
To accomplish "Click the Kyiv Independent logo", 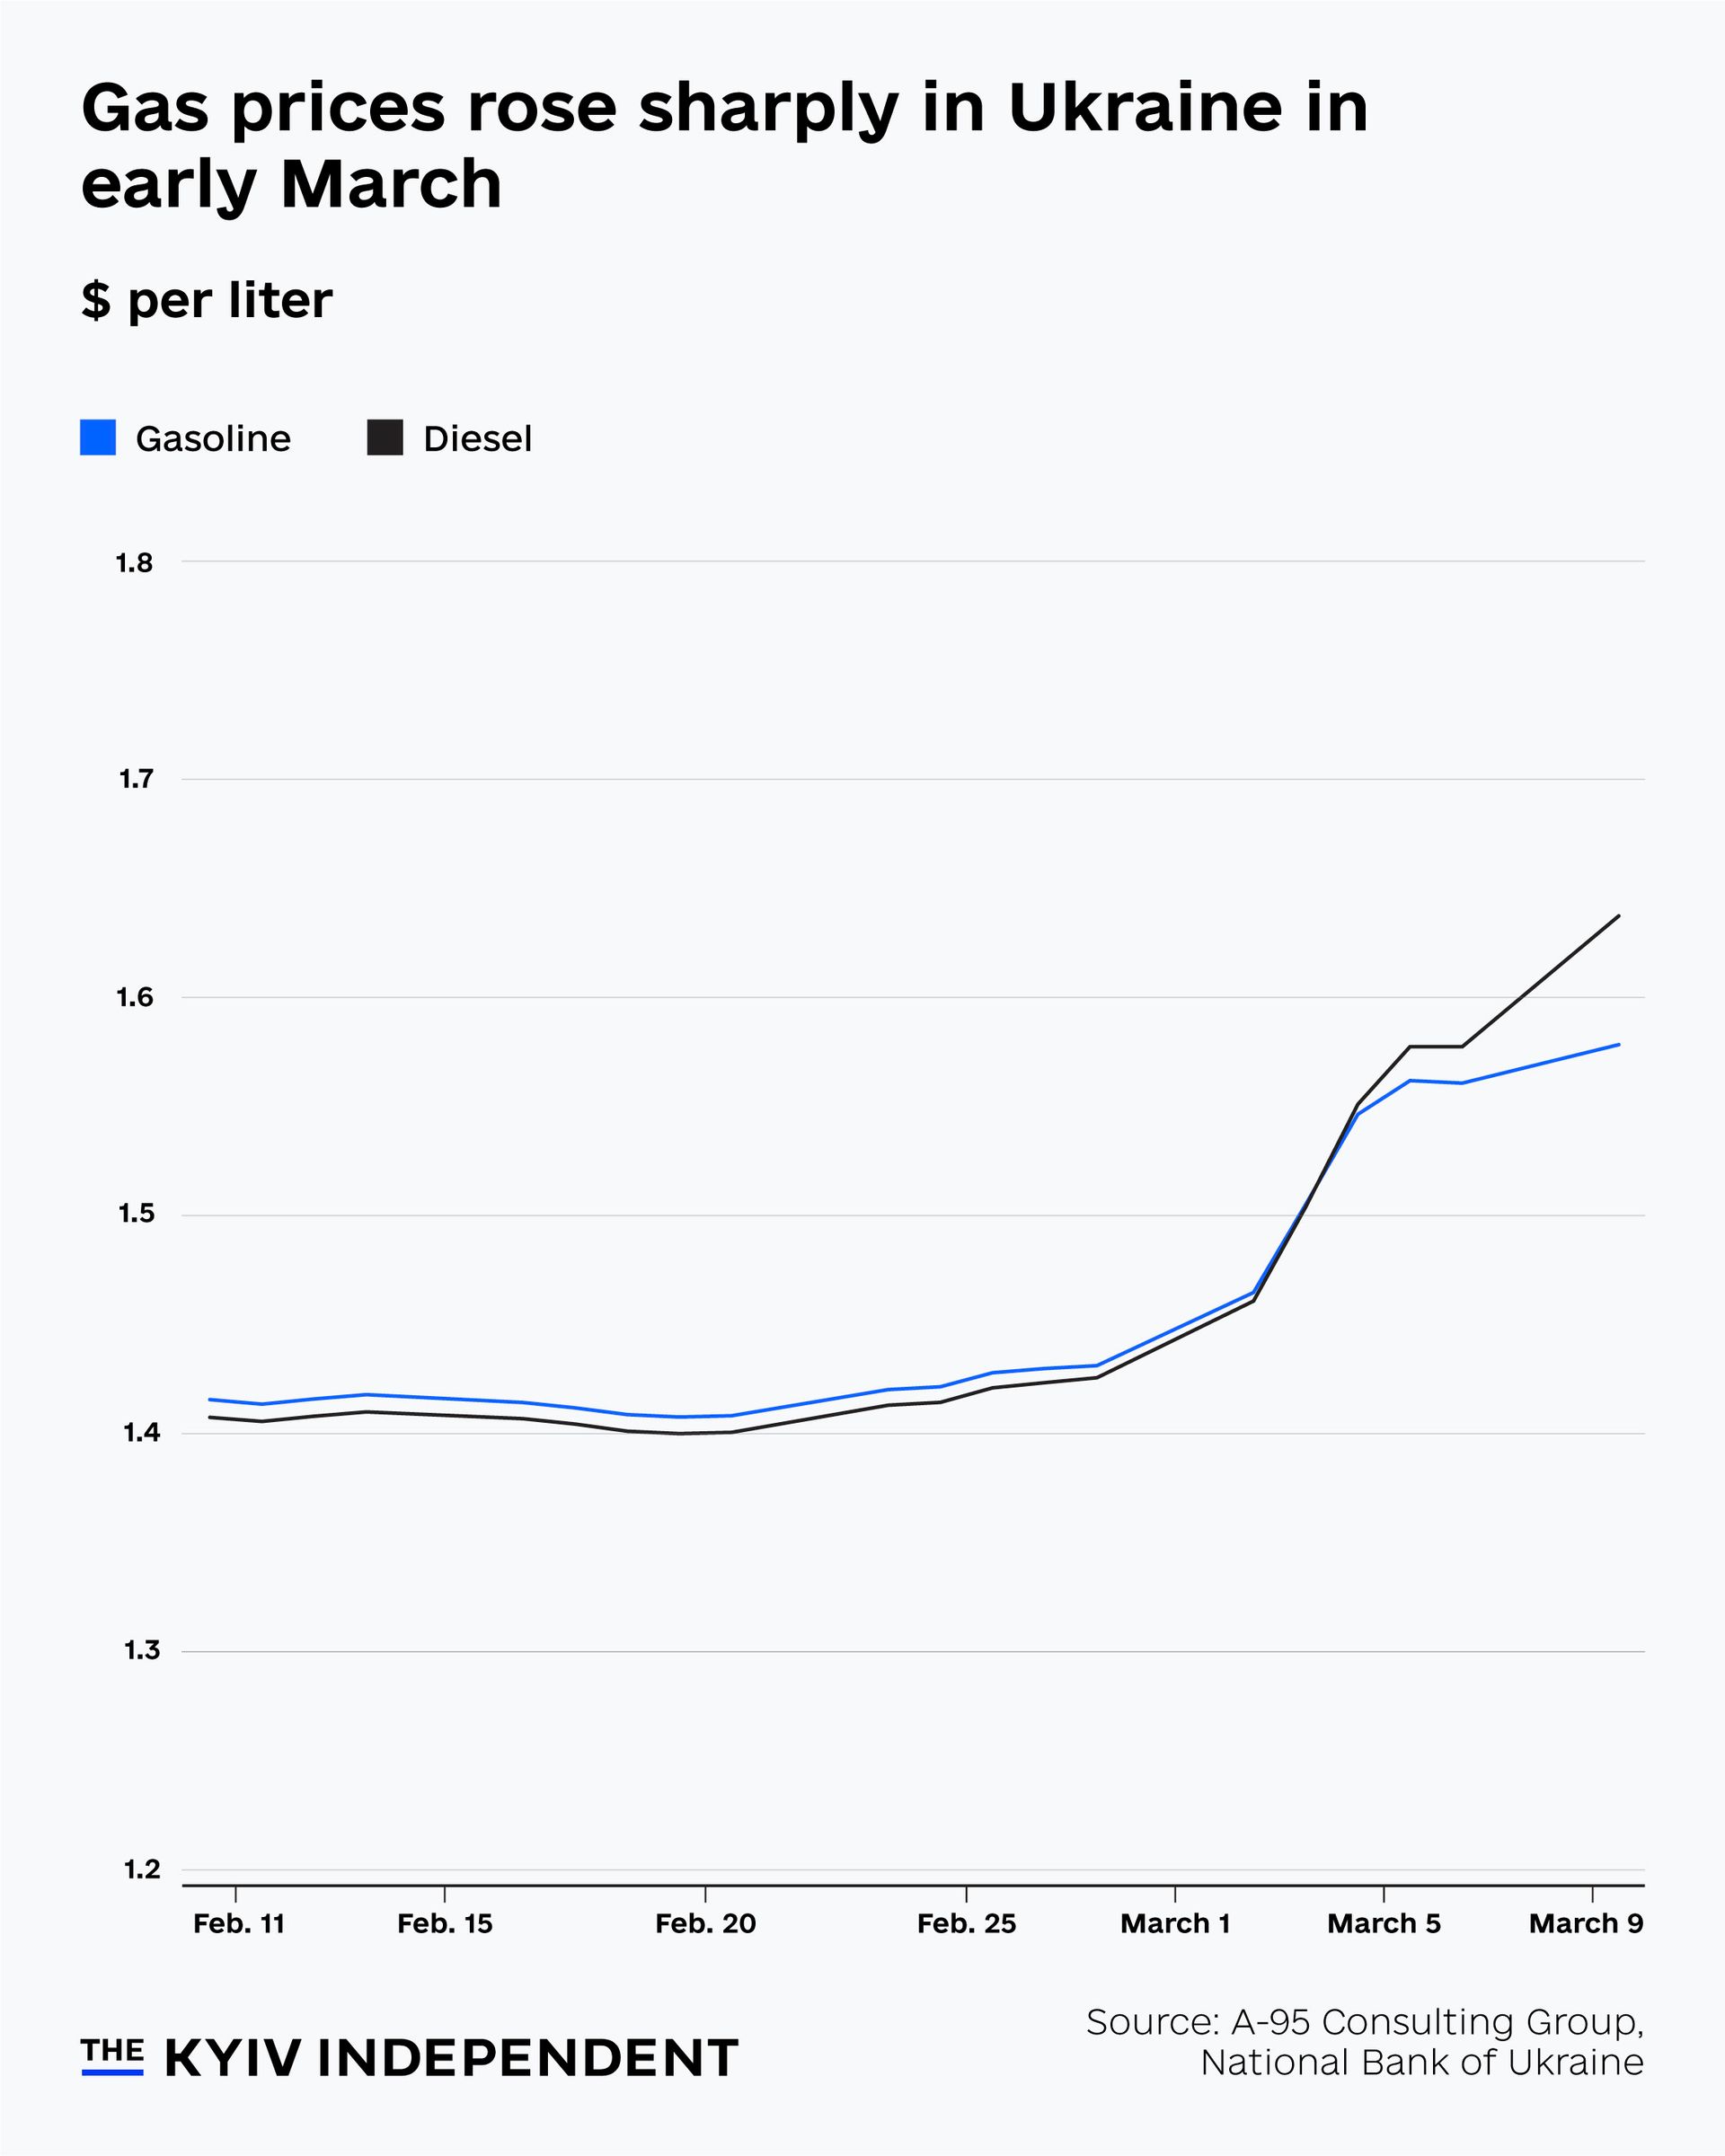I will point(410,2058).
